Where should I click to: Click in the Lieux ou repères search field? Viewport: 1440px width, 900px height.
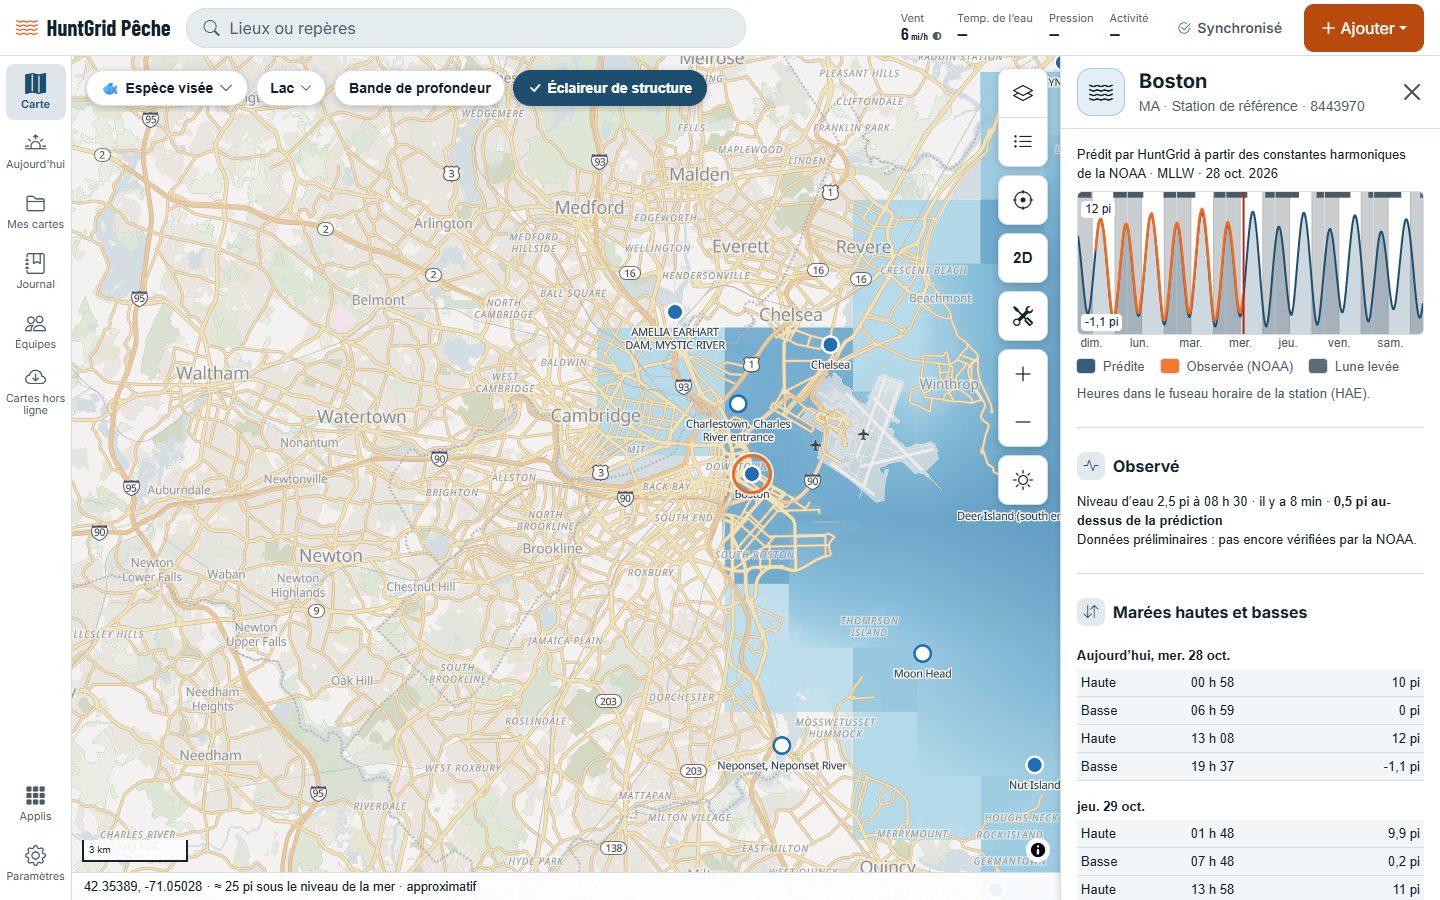tap(466, 28)
